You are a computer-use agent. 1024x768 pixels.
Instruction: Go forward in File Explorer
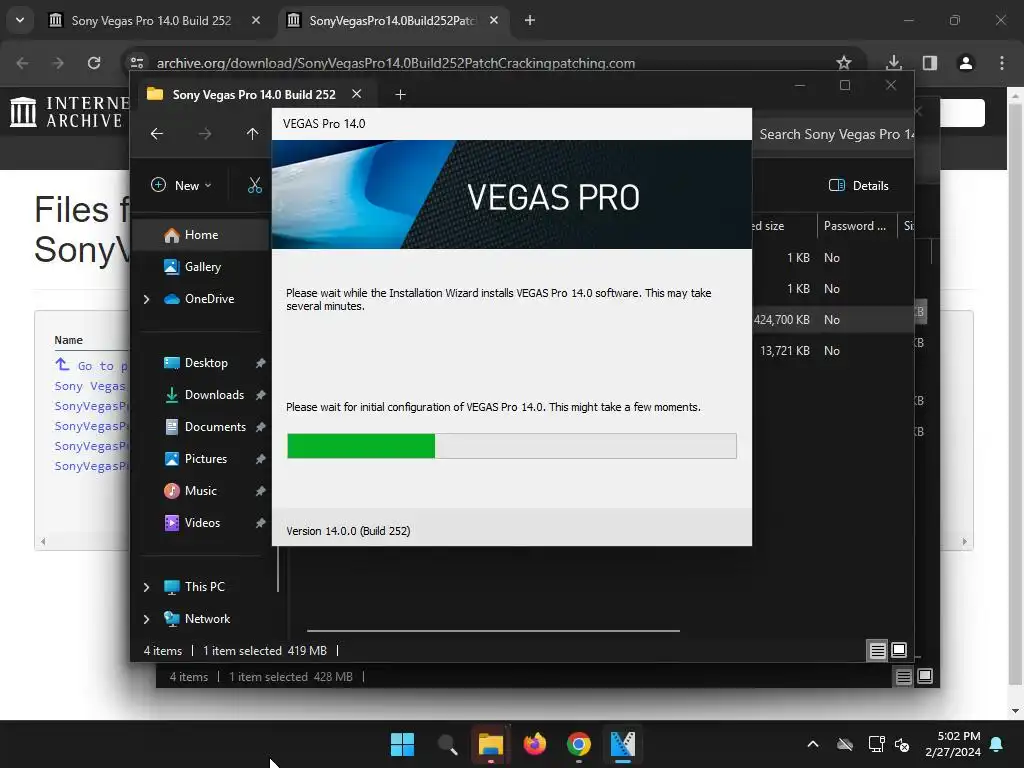coord(205,134)
